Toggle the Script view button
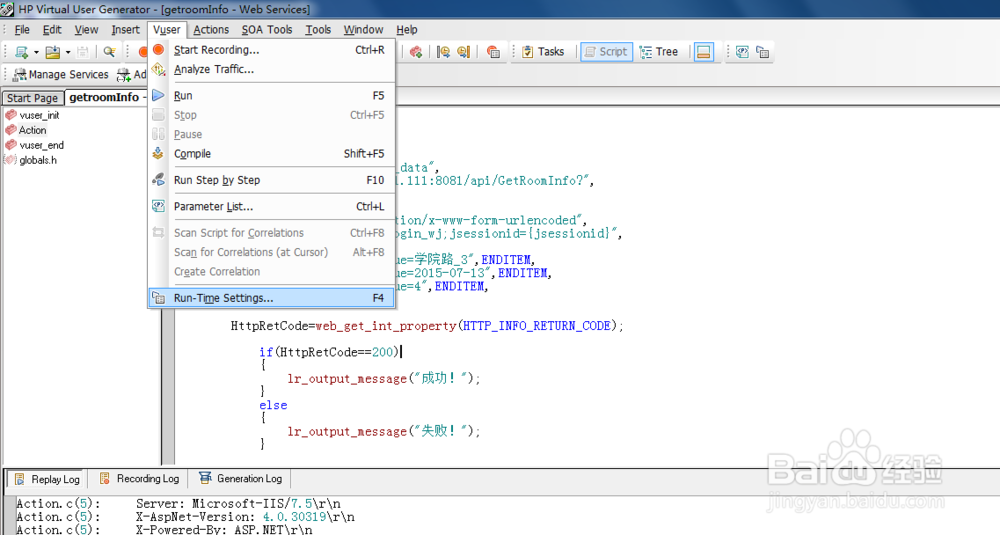The width and height of the screenshot is (1000, 535). (607, 52)
